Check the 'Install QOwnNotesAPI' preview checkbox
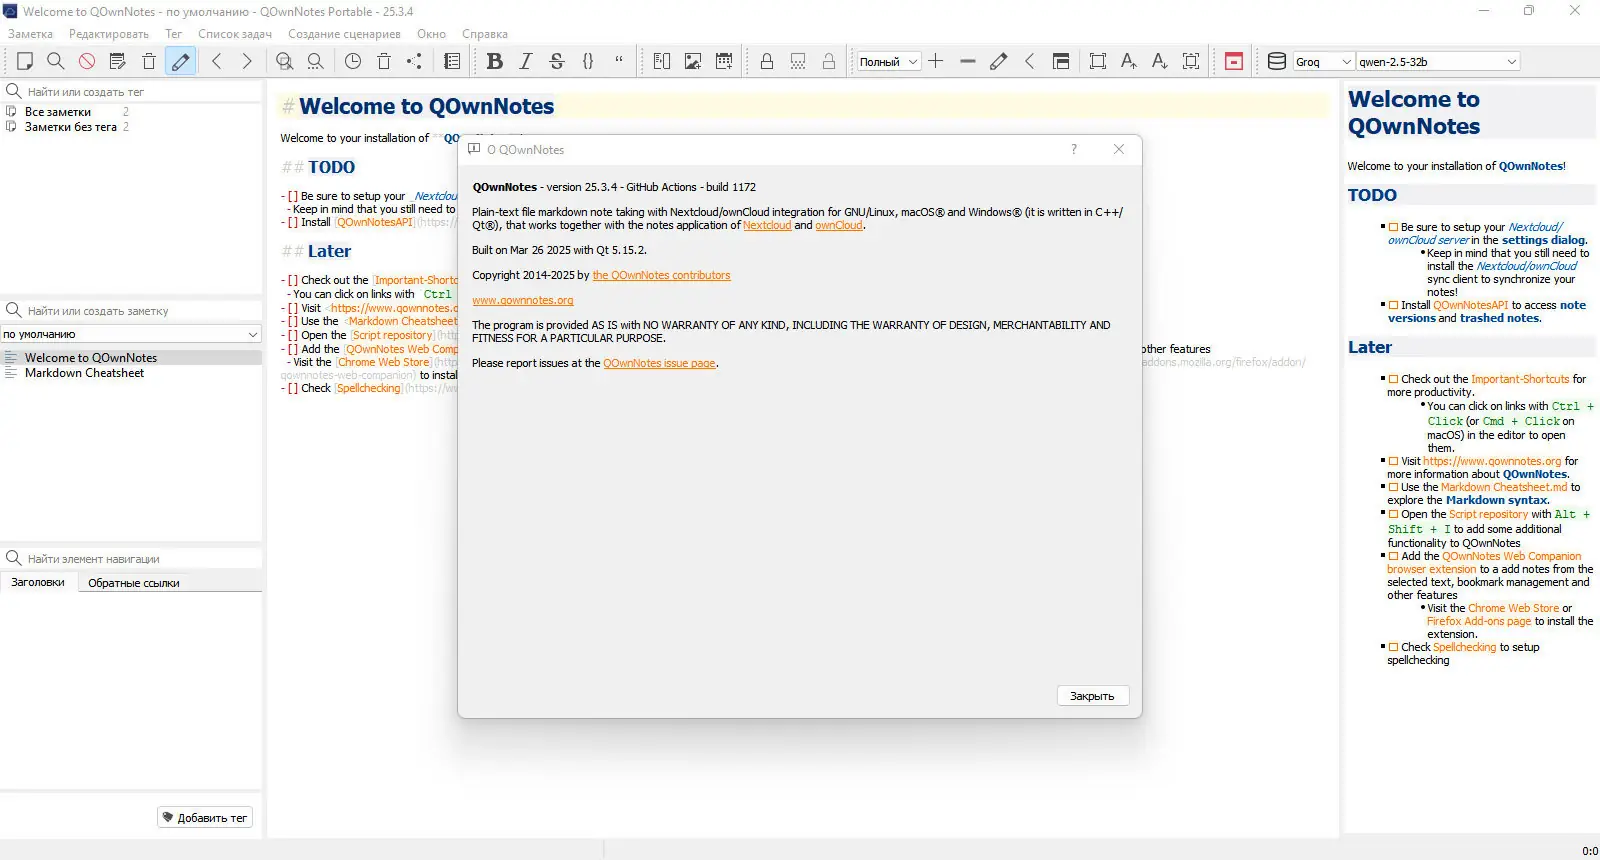The height and width of the screenshot is (860, 1600). click(x=1393, y=306)
